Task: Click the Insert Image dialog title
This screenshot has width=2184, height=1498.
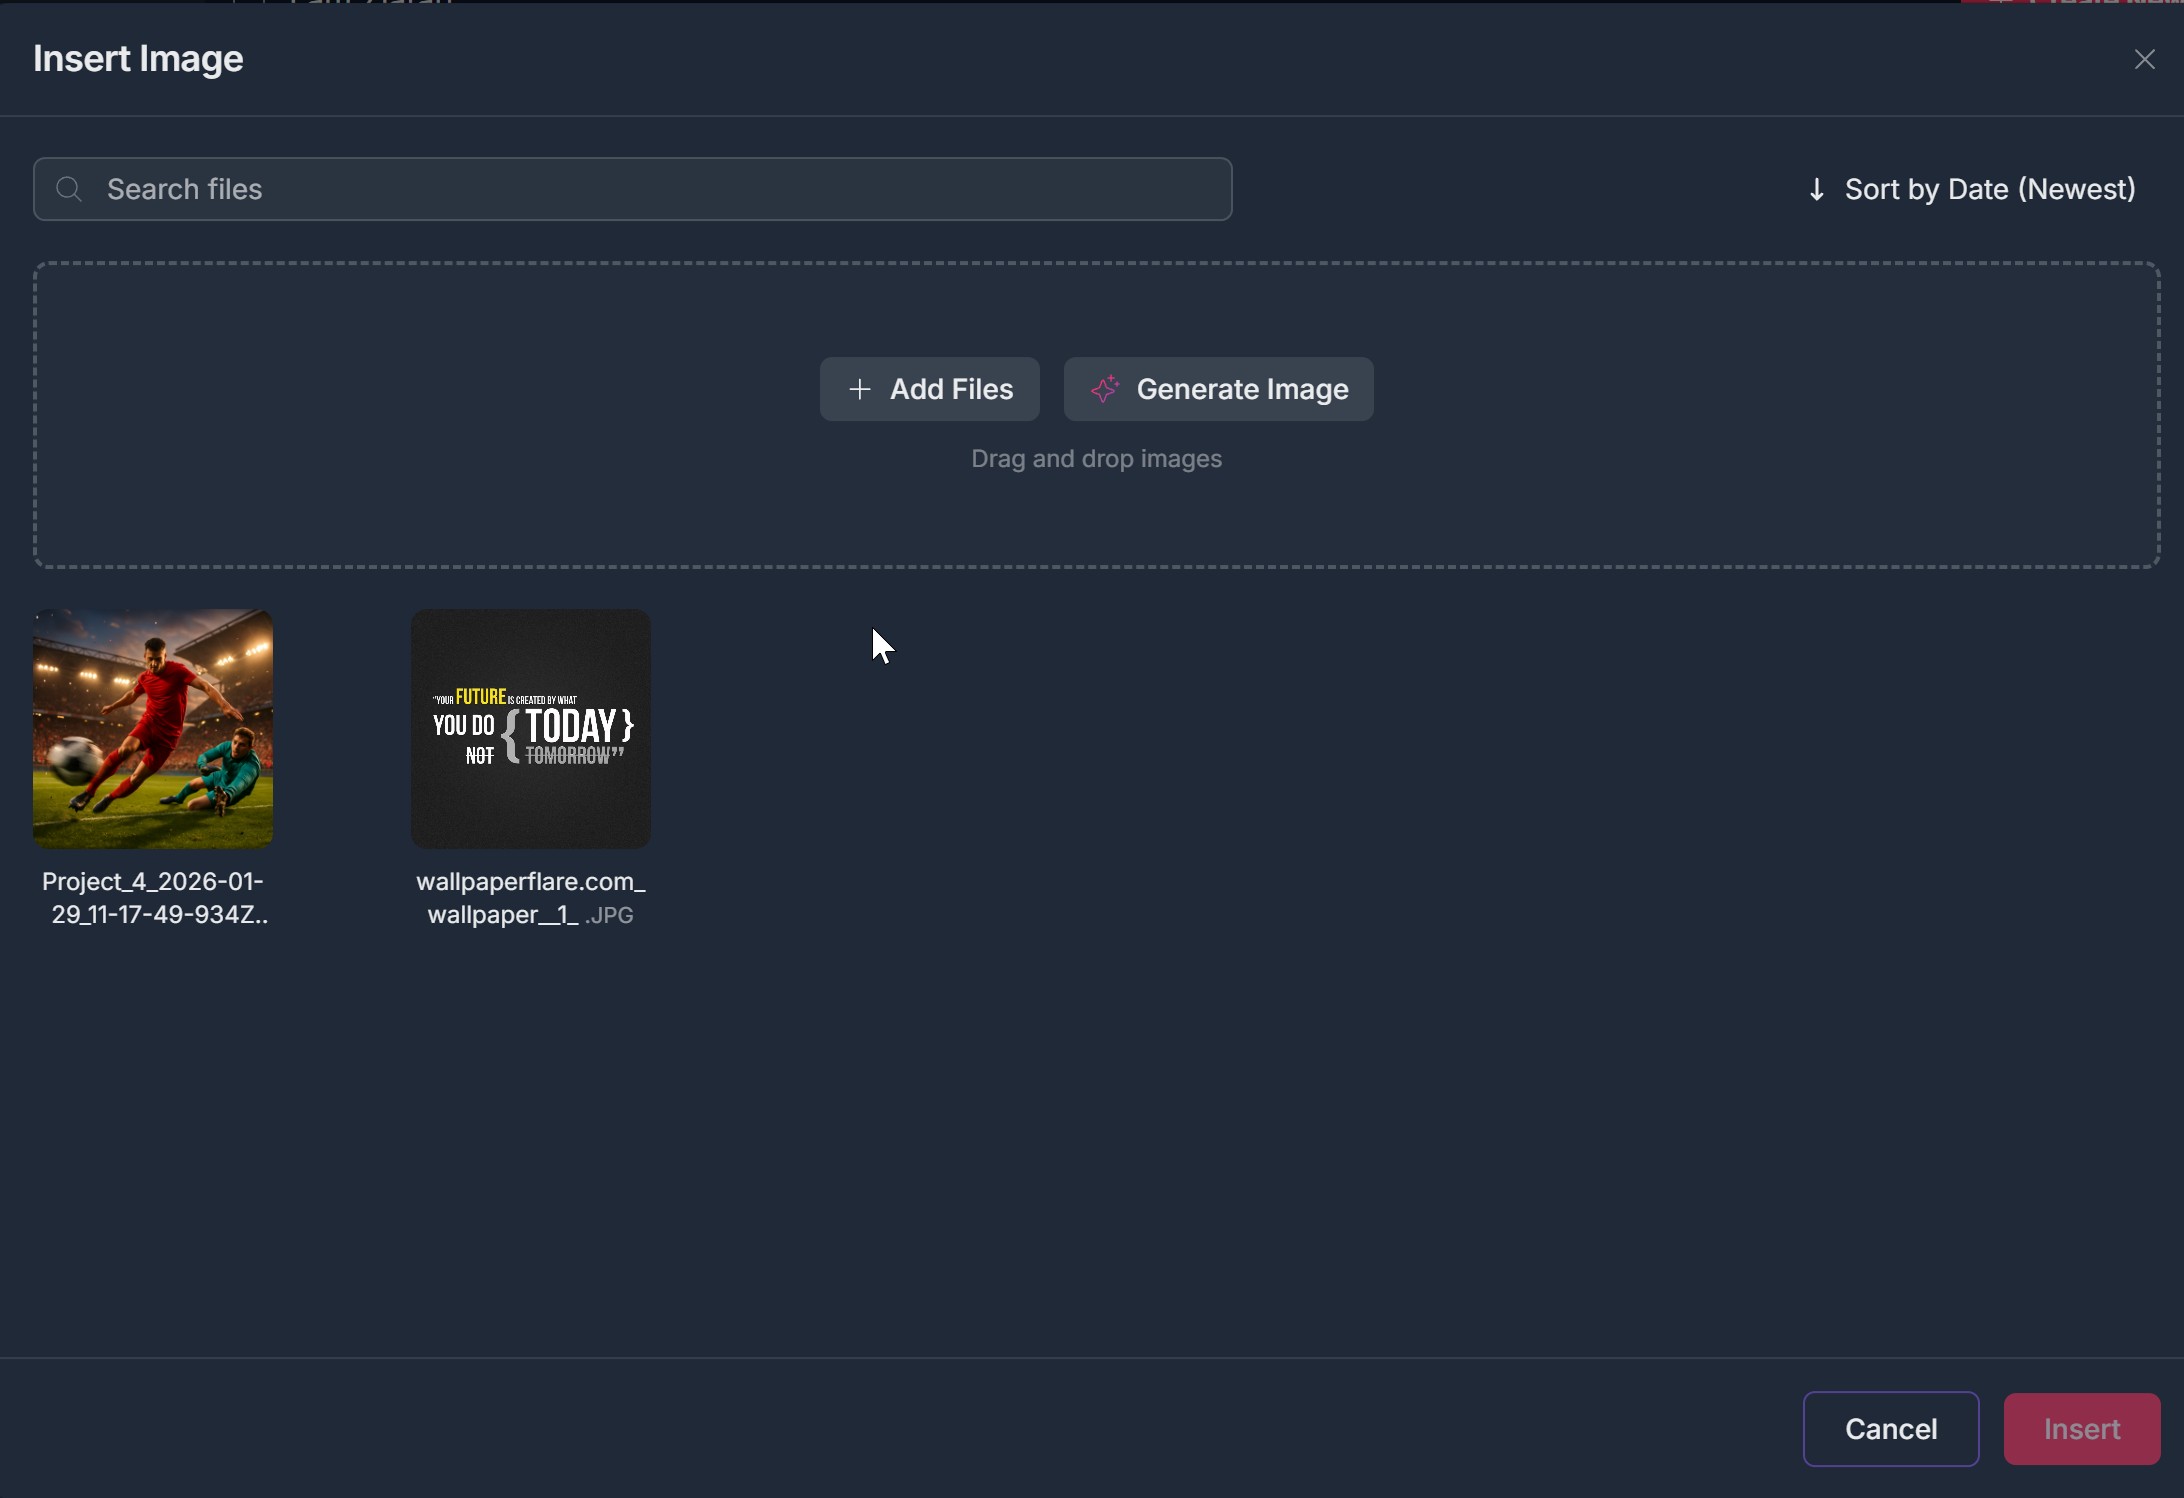Action: (138, 59)
